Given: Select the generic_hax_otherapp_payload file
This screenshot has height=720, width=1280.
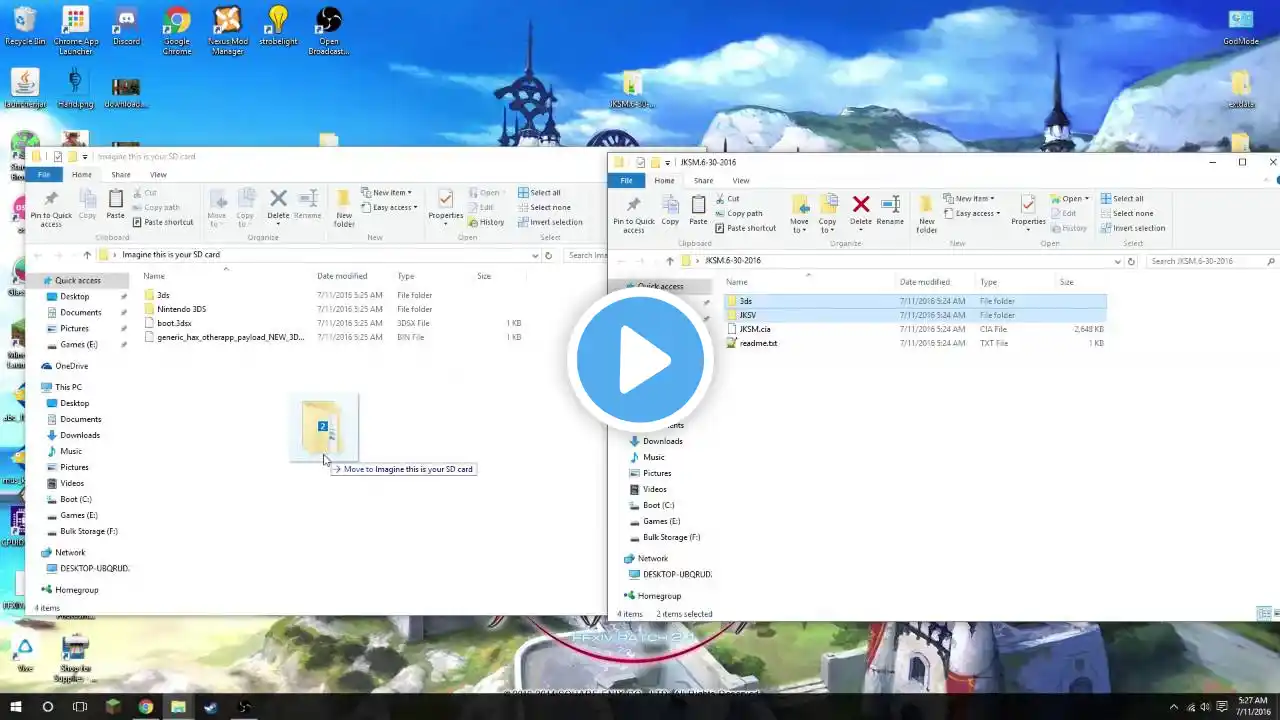Looking at the screenshot, I should 332,337.
